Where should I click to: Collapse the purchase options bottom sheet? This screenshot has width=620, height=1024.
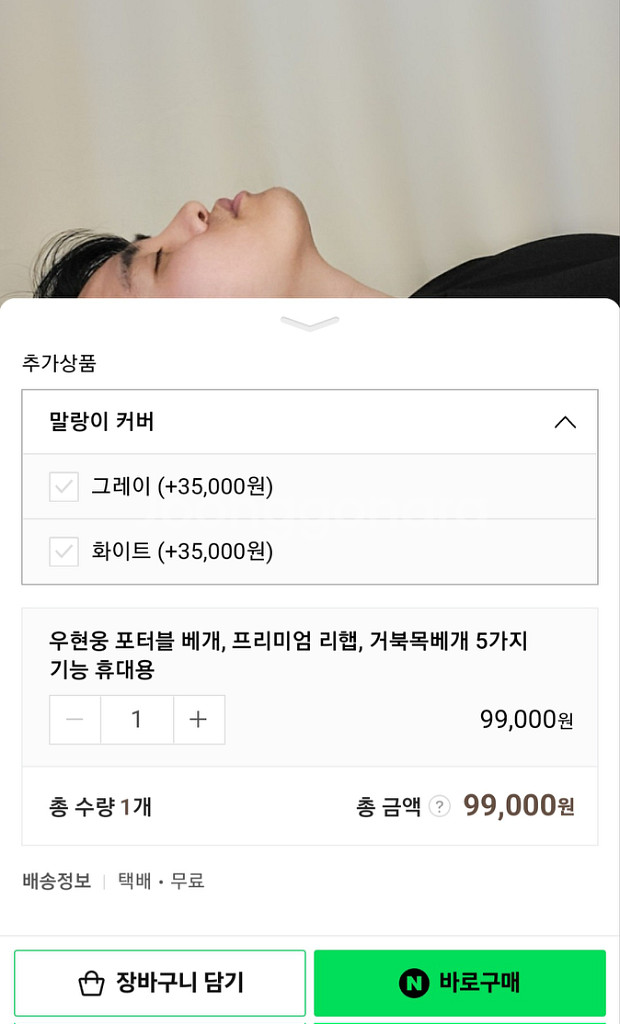coord(310,322)
